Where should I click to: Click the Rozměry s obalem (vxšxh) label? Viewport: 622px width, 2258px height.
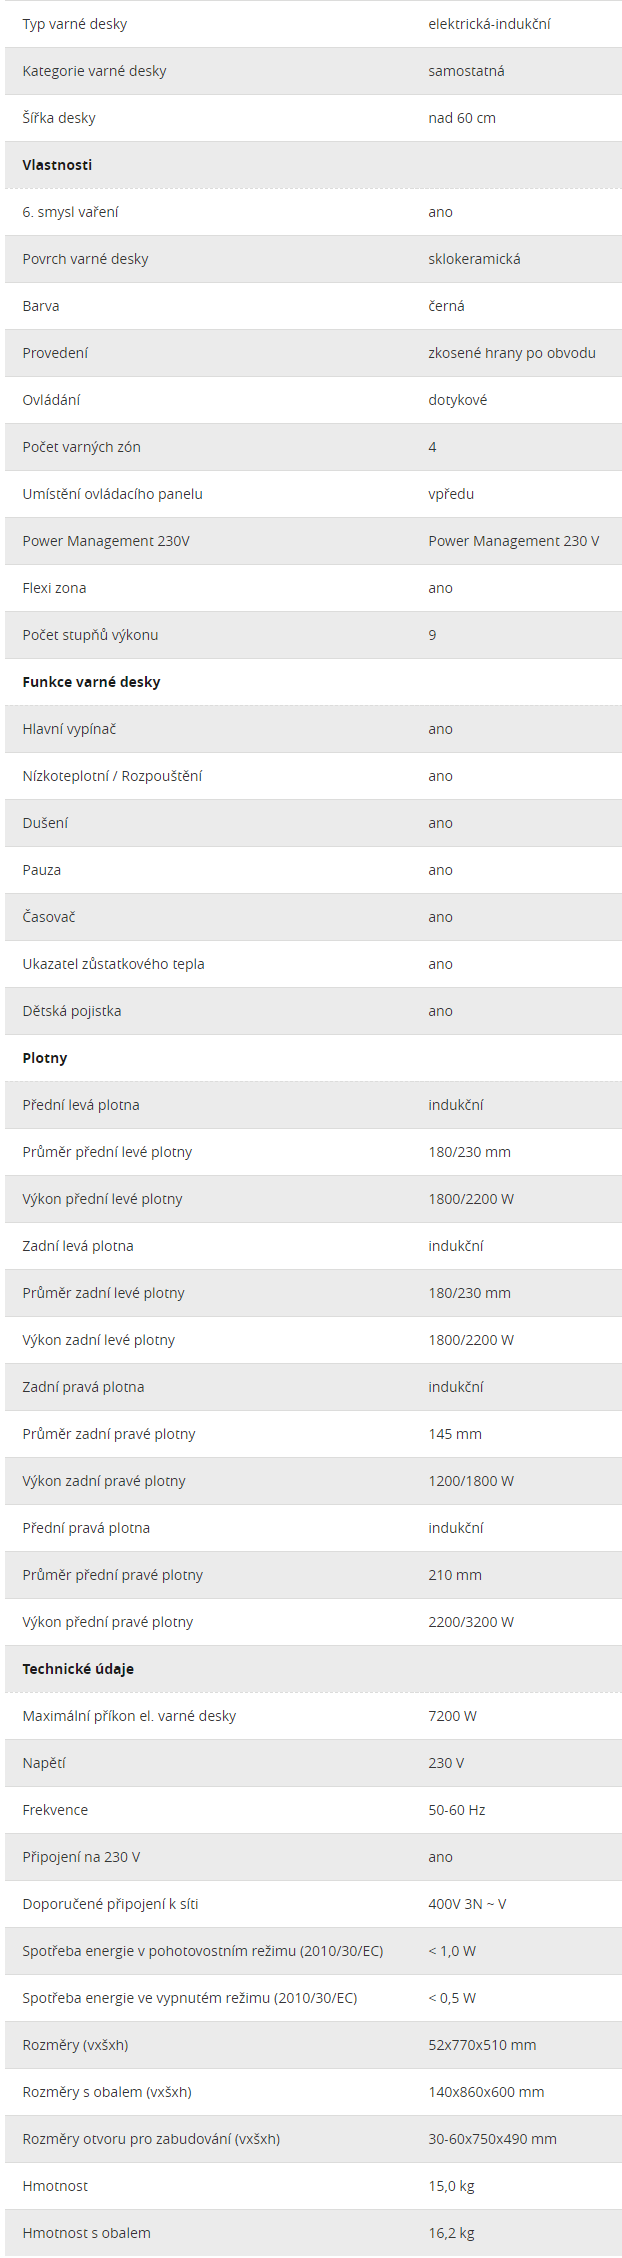pyautogui.click(x=107, y=2092)
